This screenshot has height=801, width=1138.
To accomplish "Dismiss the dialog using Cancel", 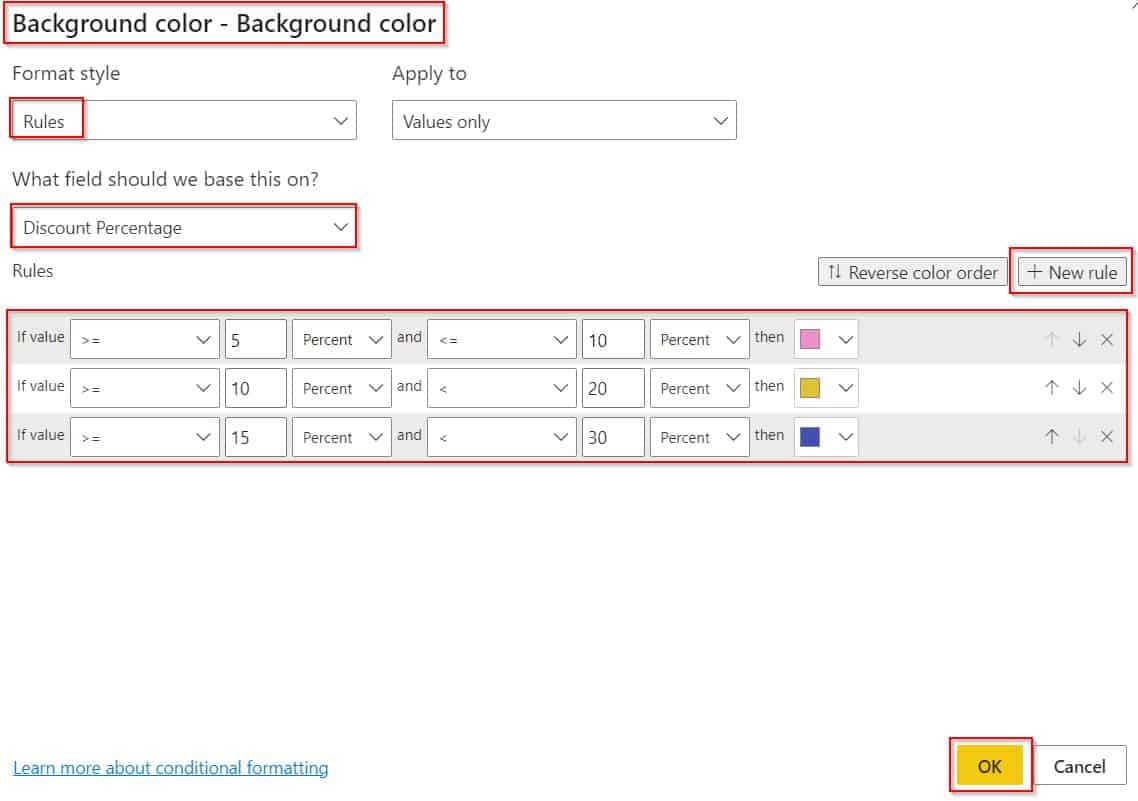I will (1079, 766).
